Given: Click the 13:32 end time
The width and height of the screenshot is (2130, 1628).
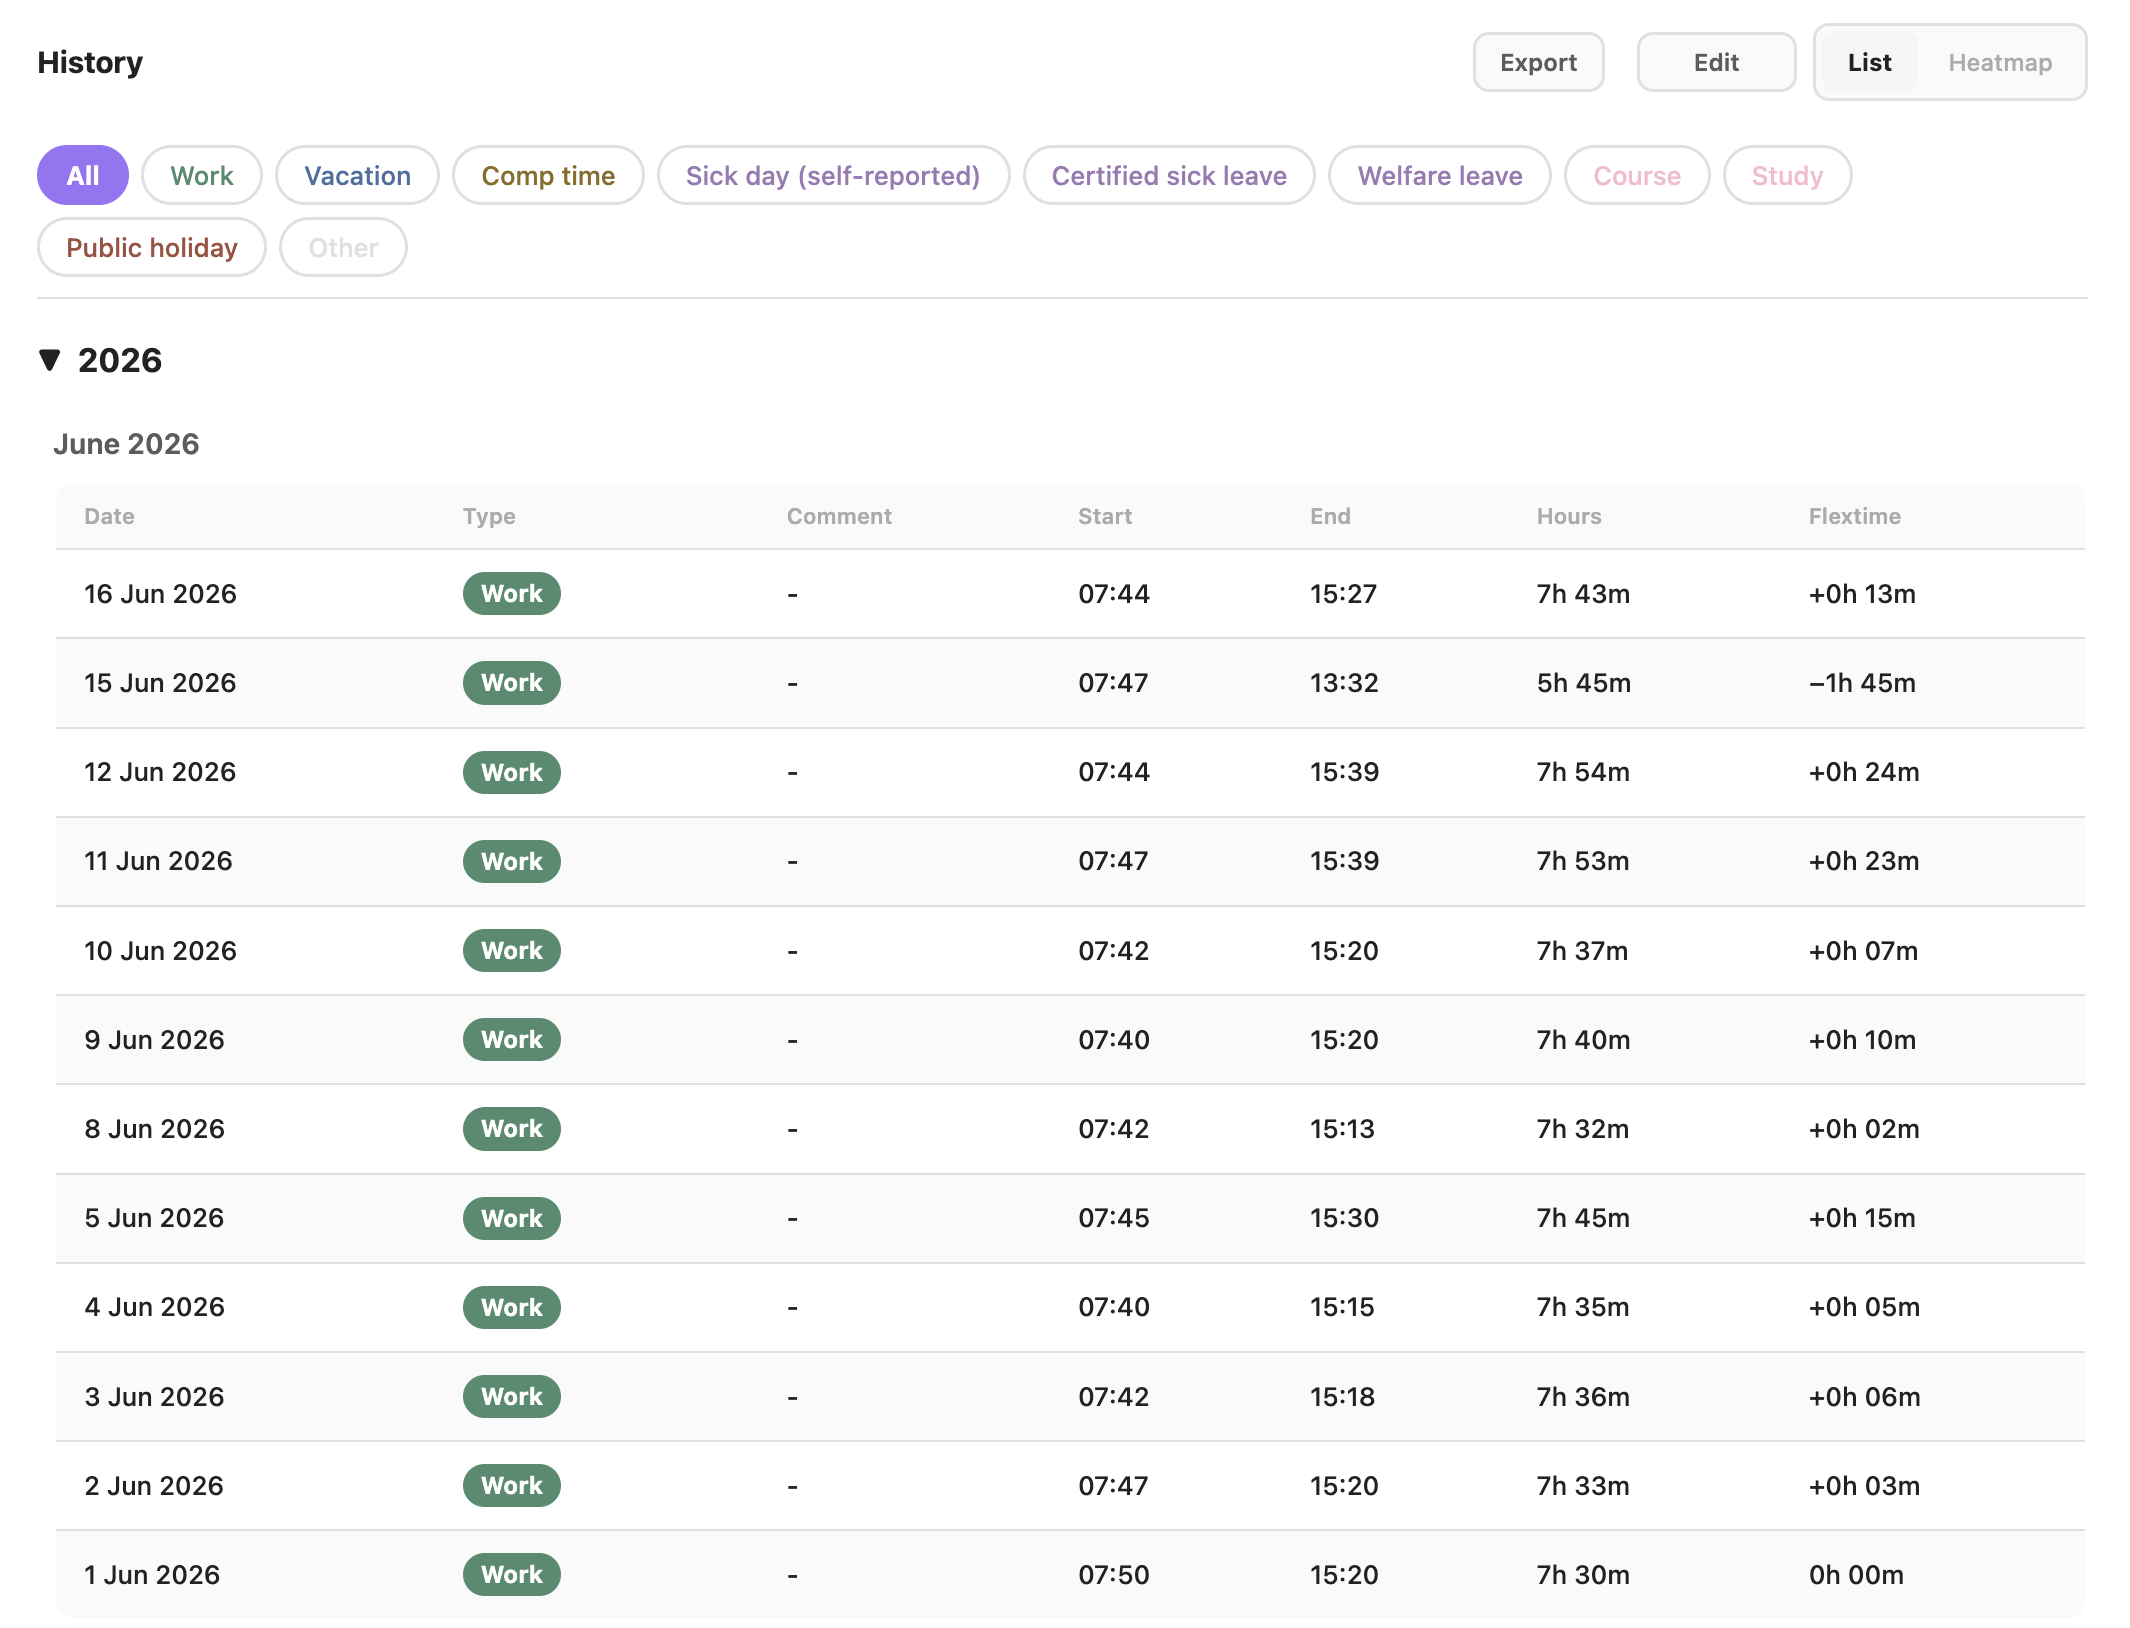Looking at the screenshot, I should point(1344,683).
